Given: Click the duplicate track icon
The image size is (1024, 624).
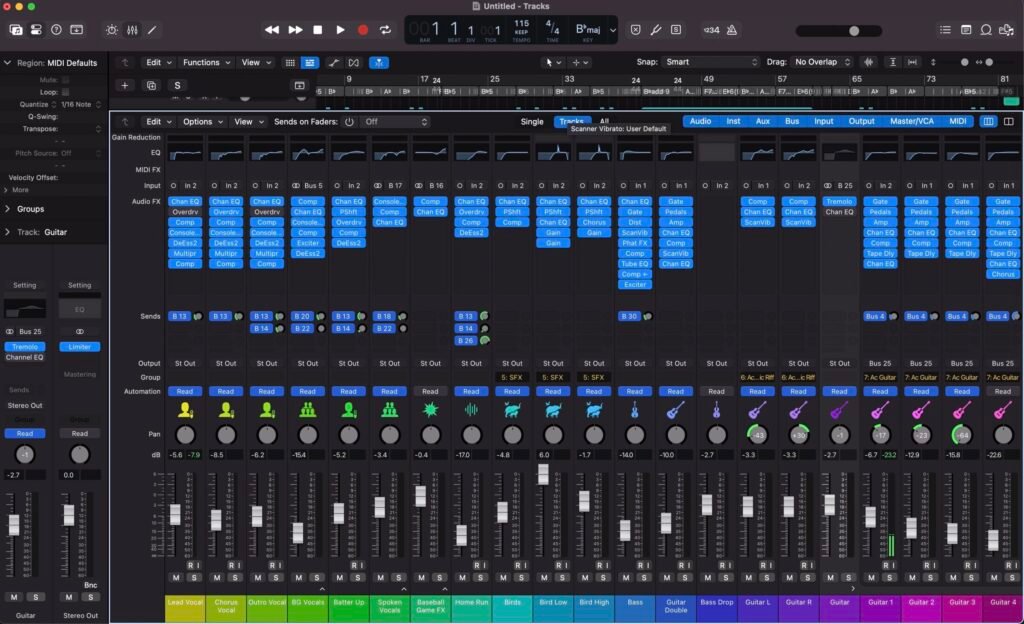Looking at the screenshot, I should pyautogui.click(x=152, y=86).
